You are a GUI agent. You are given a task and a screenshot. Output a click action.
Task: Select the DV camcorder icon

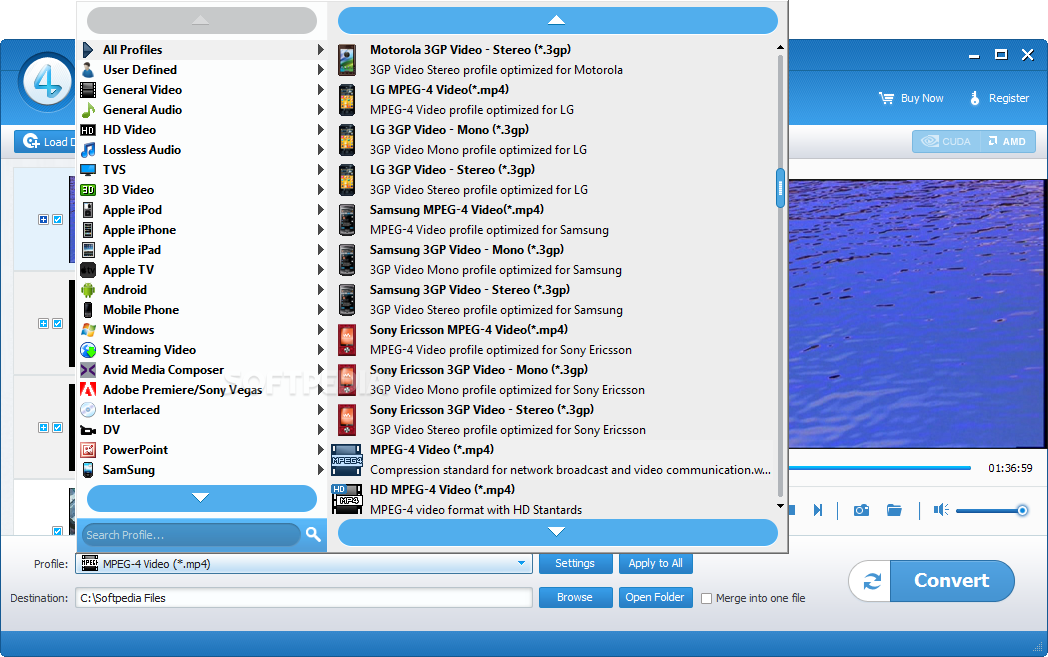88,430
